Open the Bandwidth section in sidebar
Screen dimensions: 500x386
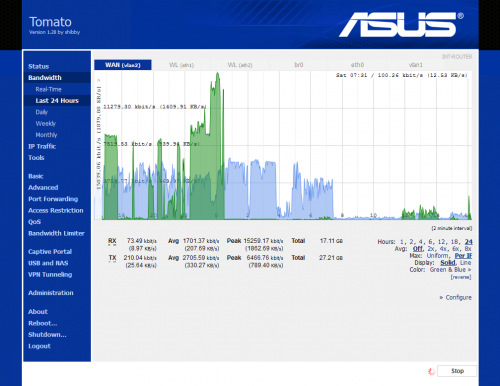click(x=45, y=78)
